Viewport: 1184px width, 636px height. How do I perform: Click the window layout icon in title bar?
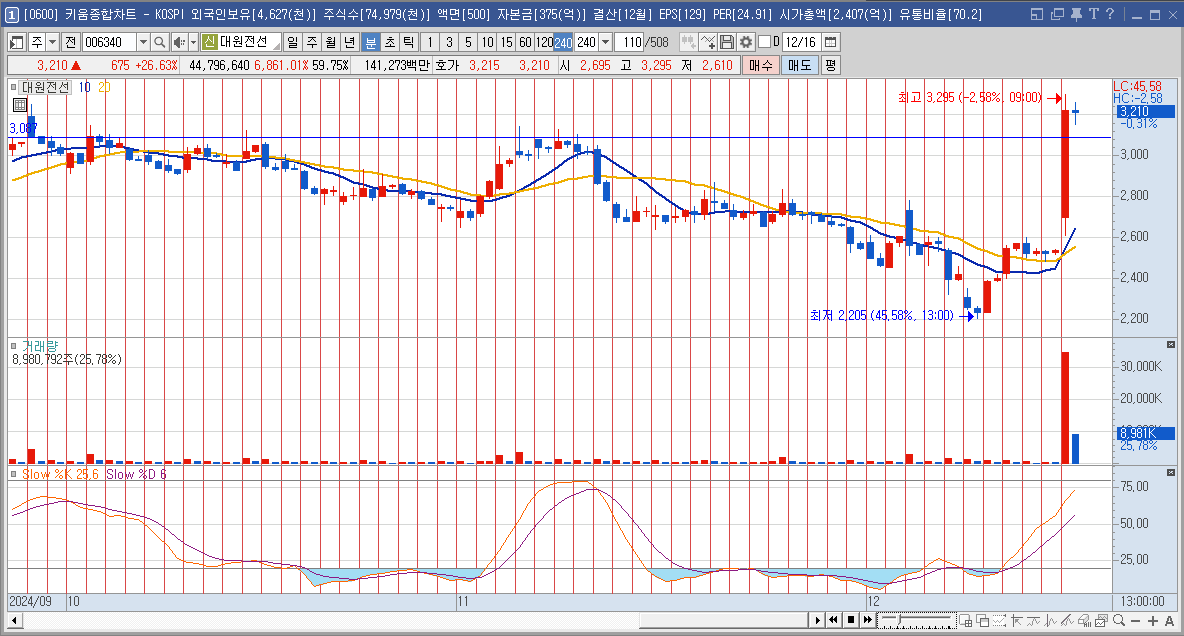click(x=1037, y=14)
